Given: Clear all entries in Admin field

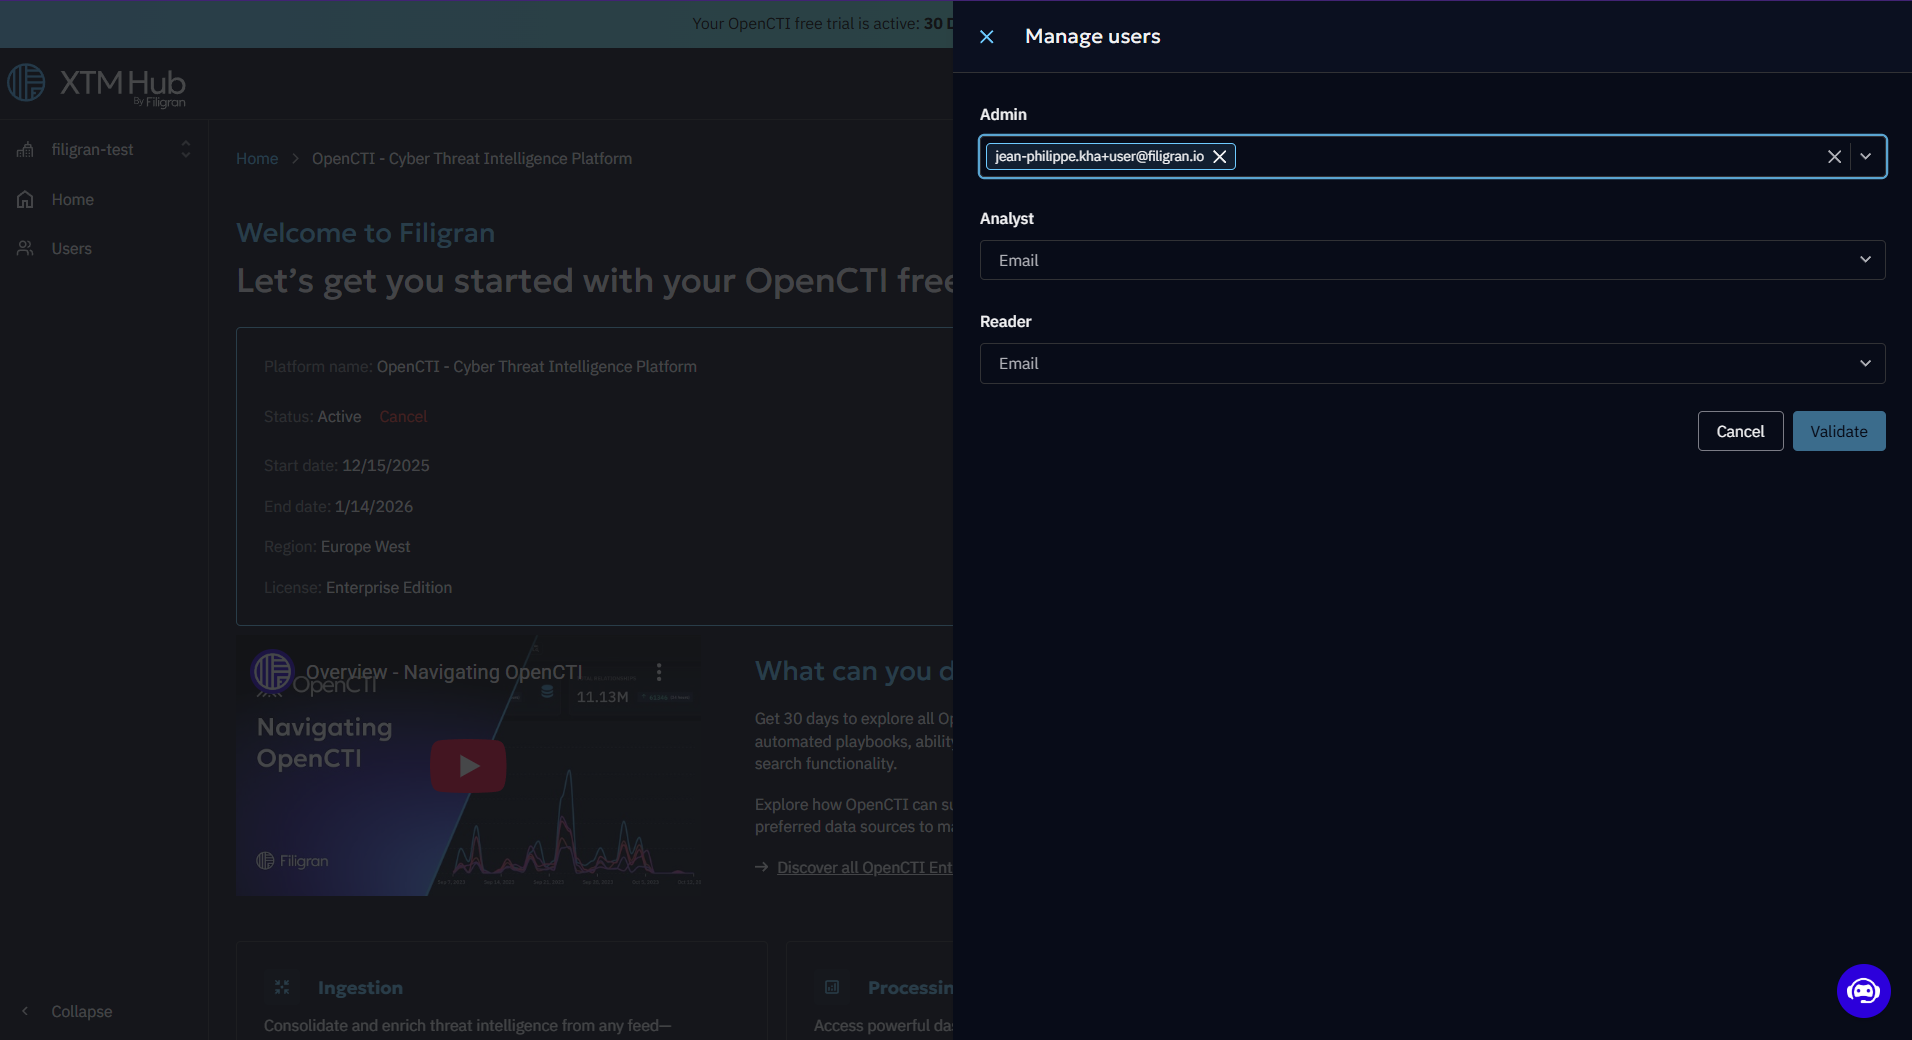Looking at the screenshot, I should 1834,157.
